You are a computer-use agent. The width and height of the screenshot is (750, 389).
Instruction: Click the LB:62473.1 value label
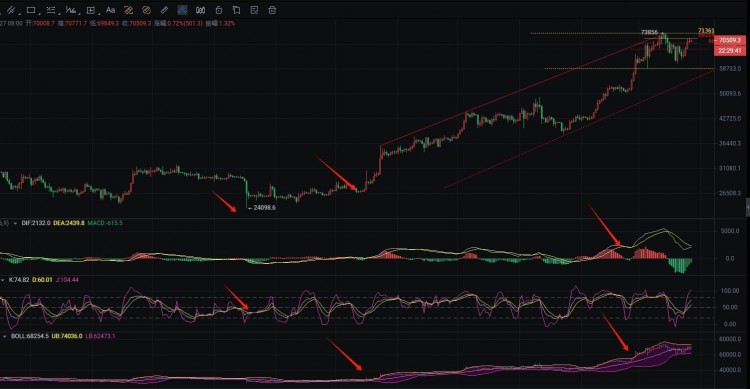click(100, 336)
